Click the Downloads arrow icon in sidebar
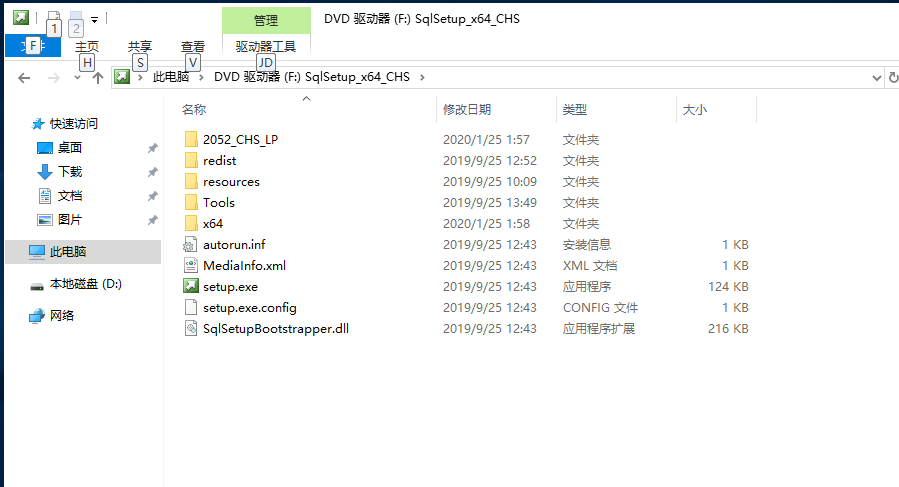Screen dimensions: 899x487 [45, 172]
